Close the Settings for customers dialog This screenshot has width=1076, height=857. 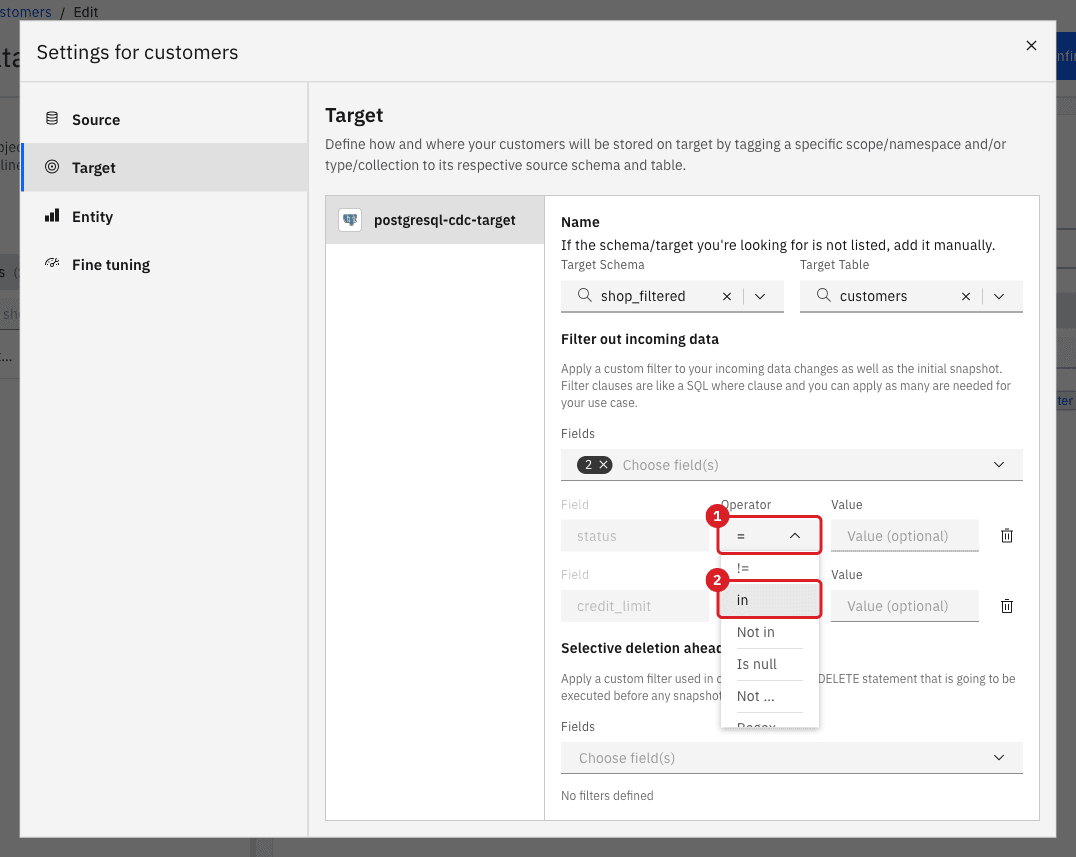1031,45
